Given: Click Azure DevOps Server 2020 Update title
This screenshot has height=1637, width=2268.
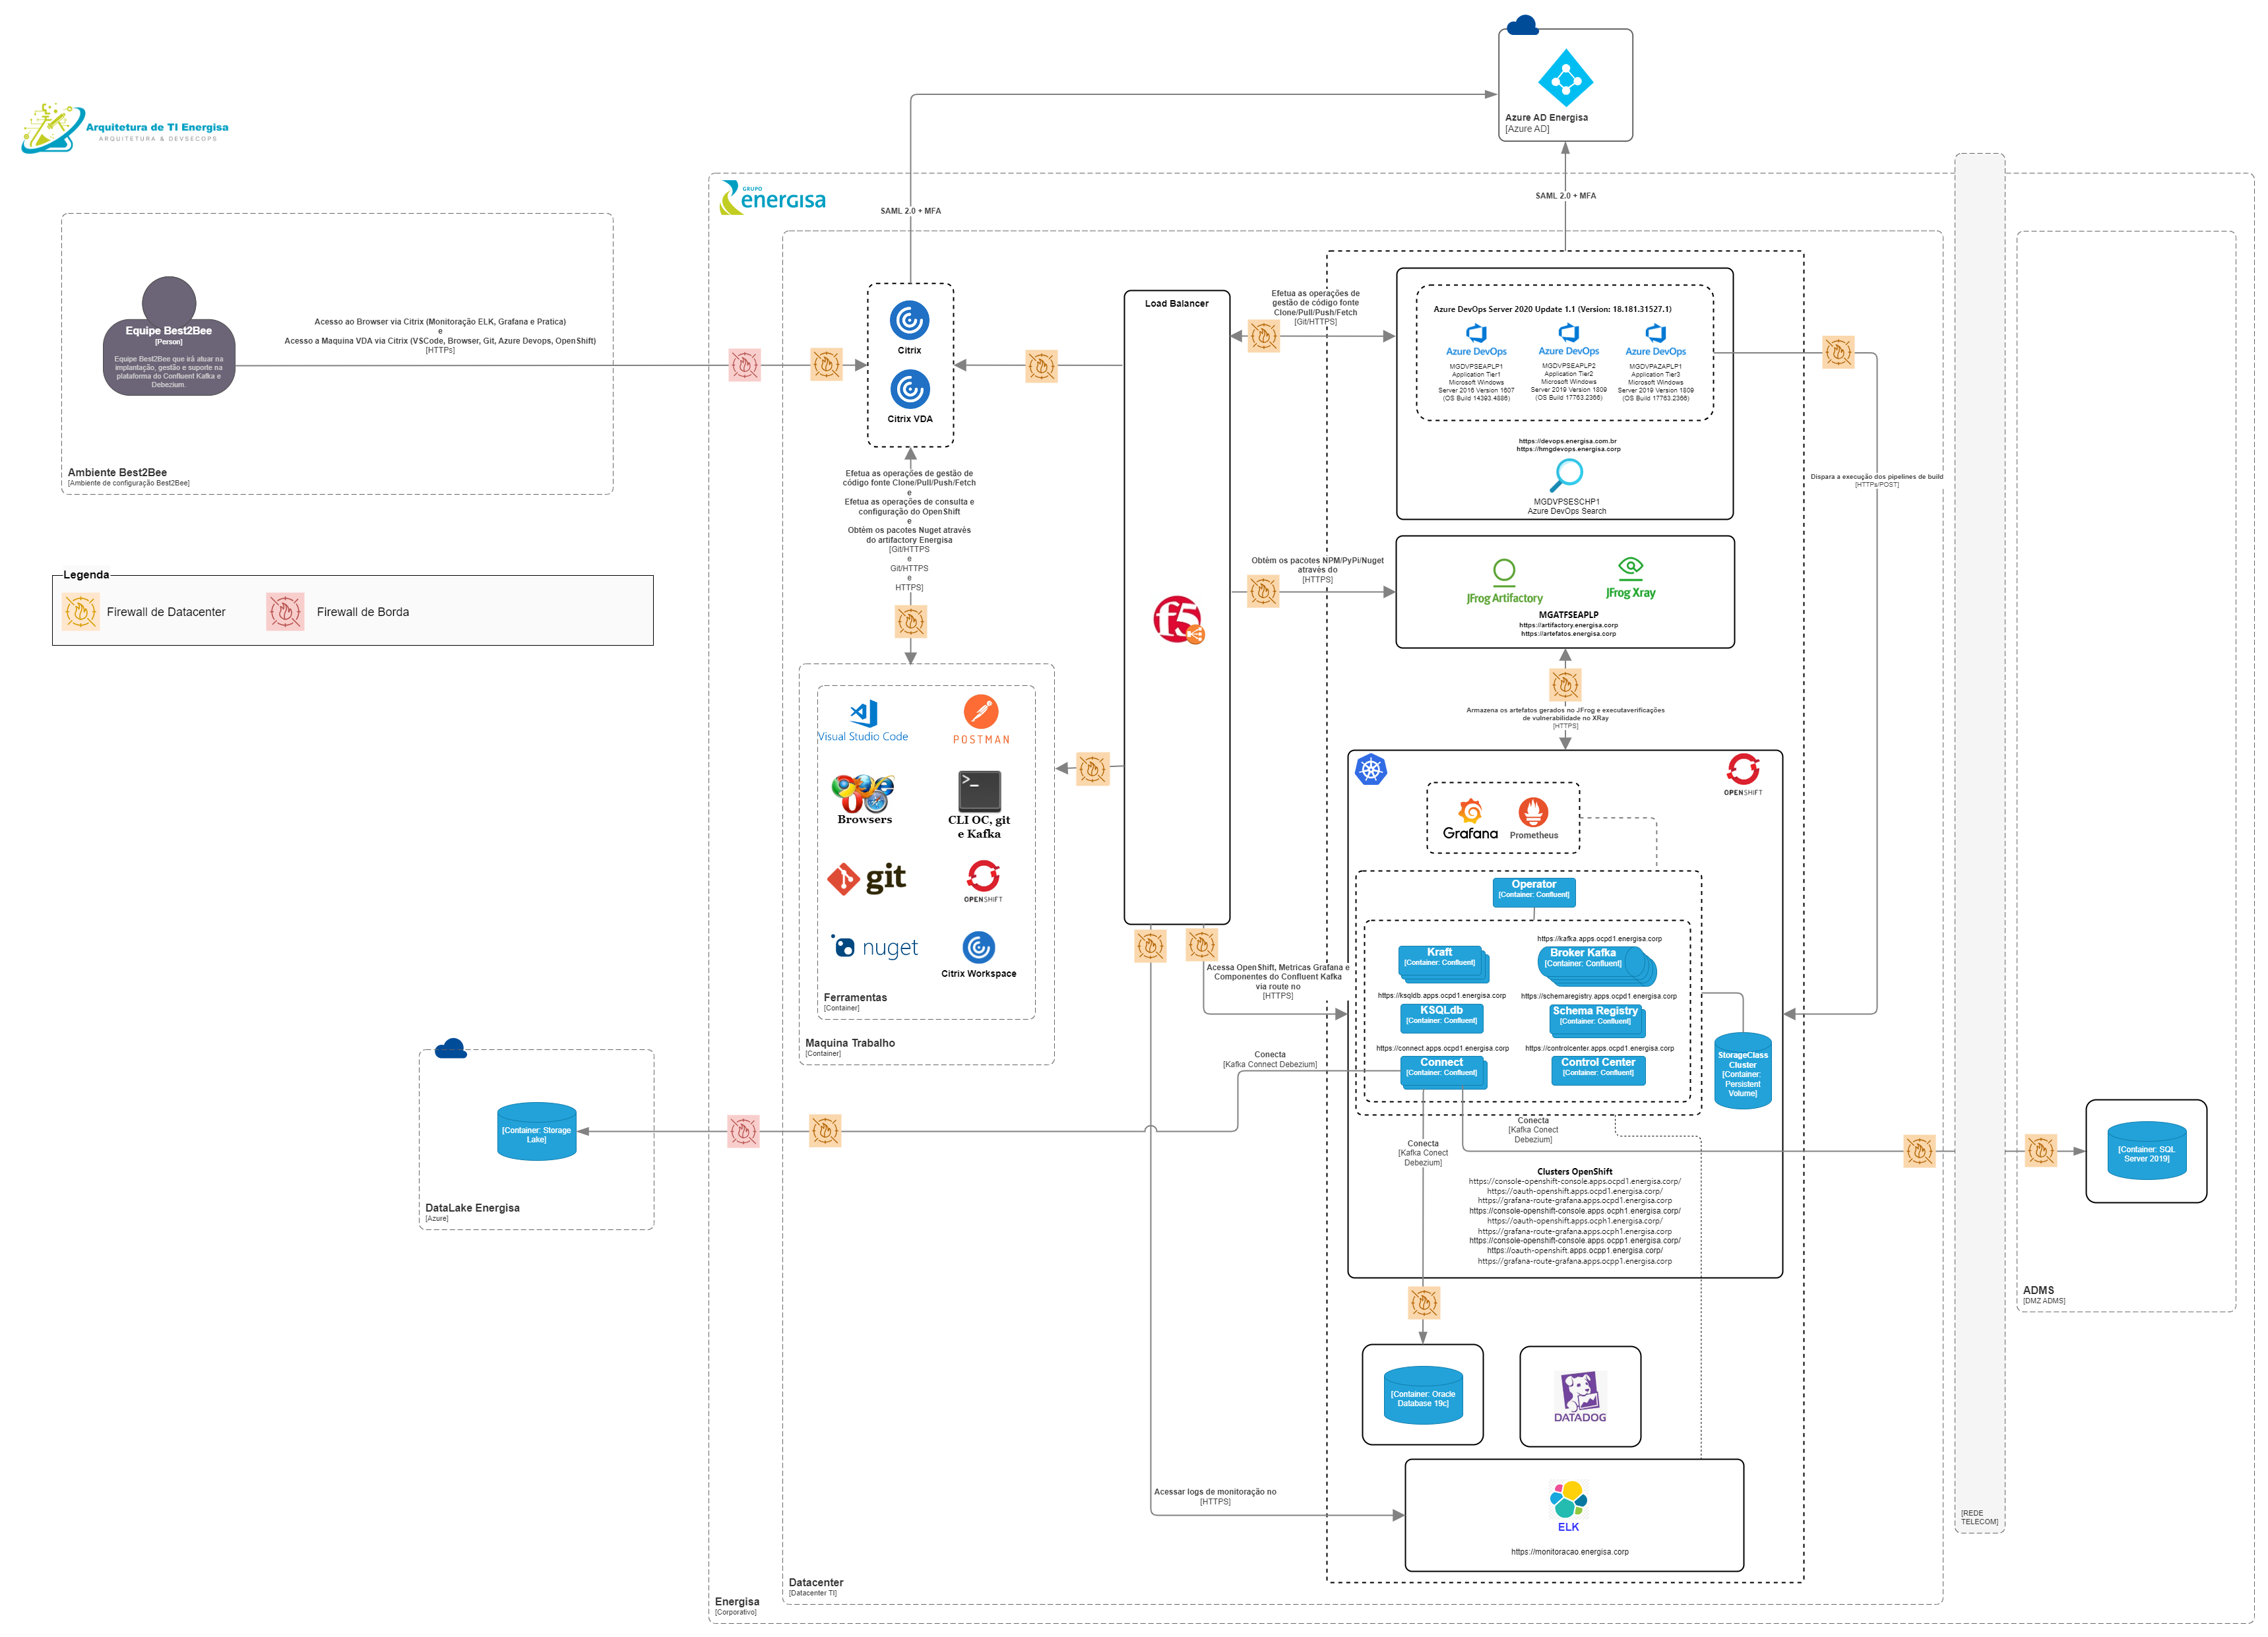Looking at the screenshot, I should pyautogui.click(x=1552, y=309).
